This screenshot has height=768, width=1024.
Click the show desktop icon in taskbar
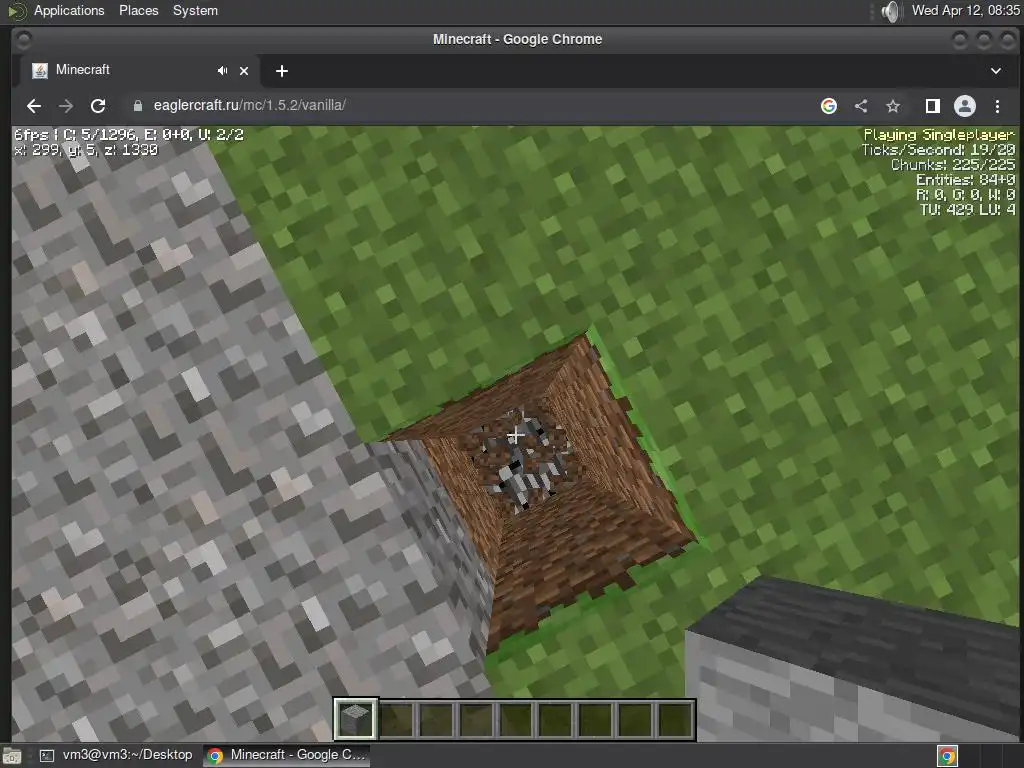12,756
